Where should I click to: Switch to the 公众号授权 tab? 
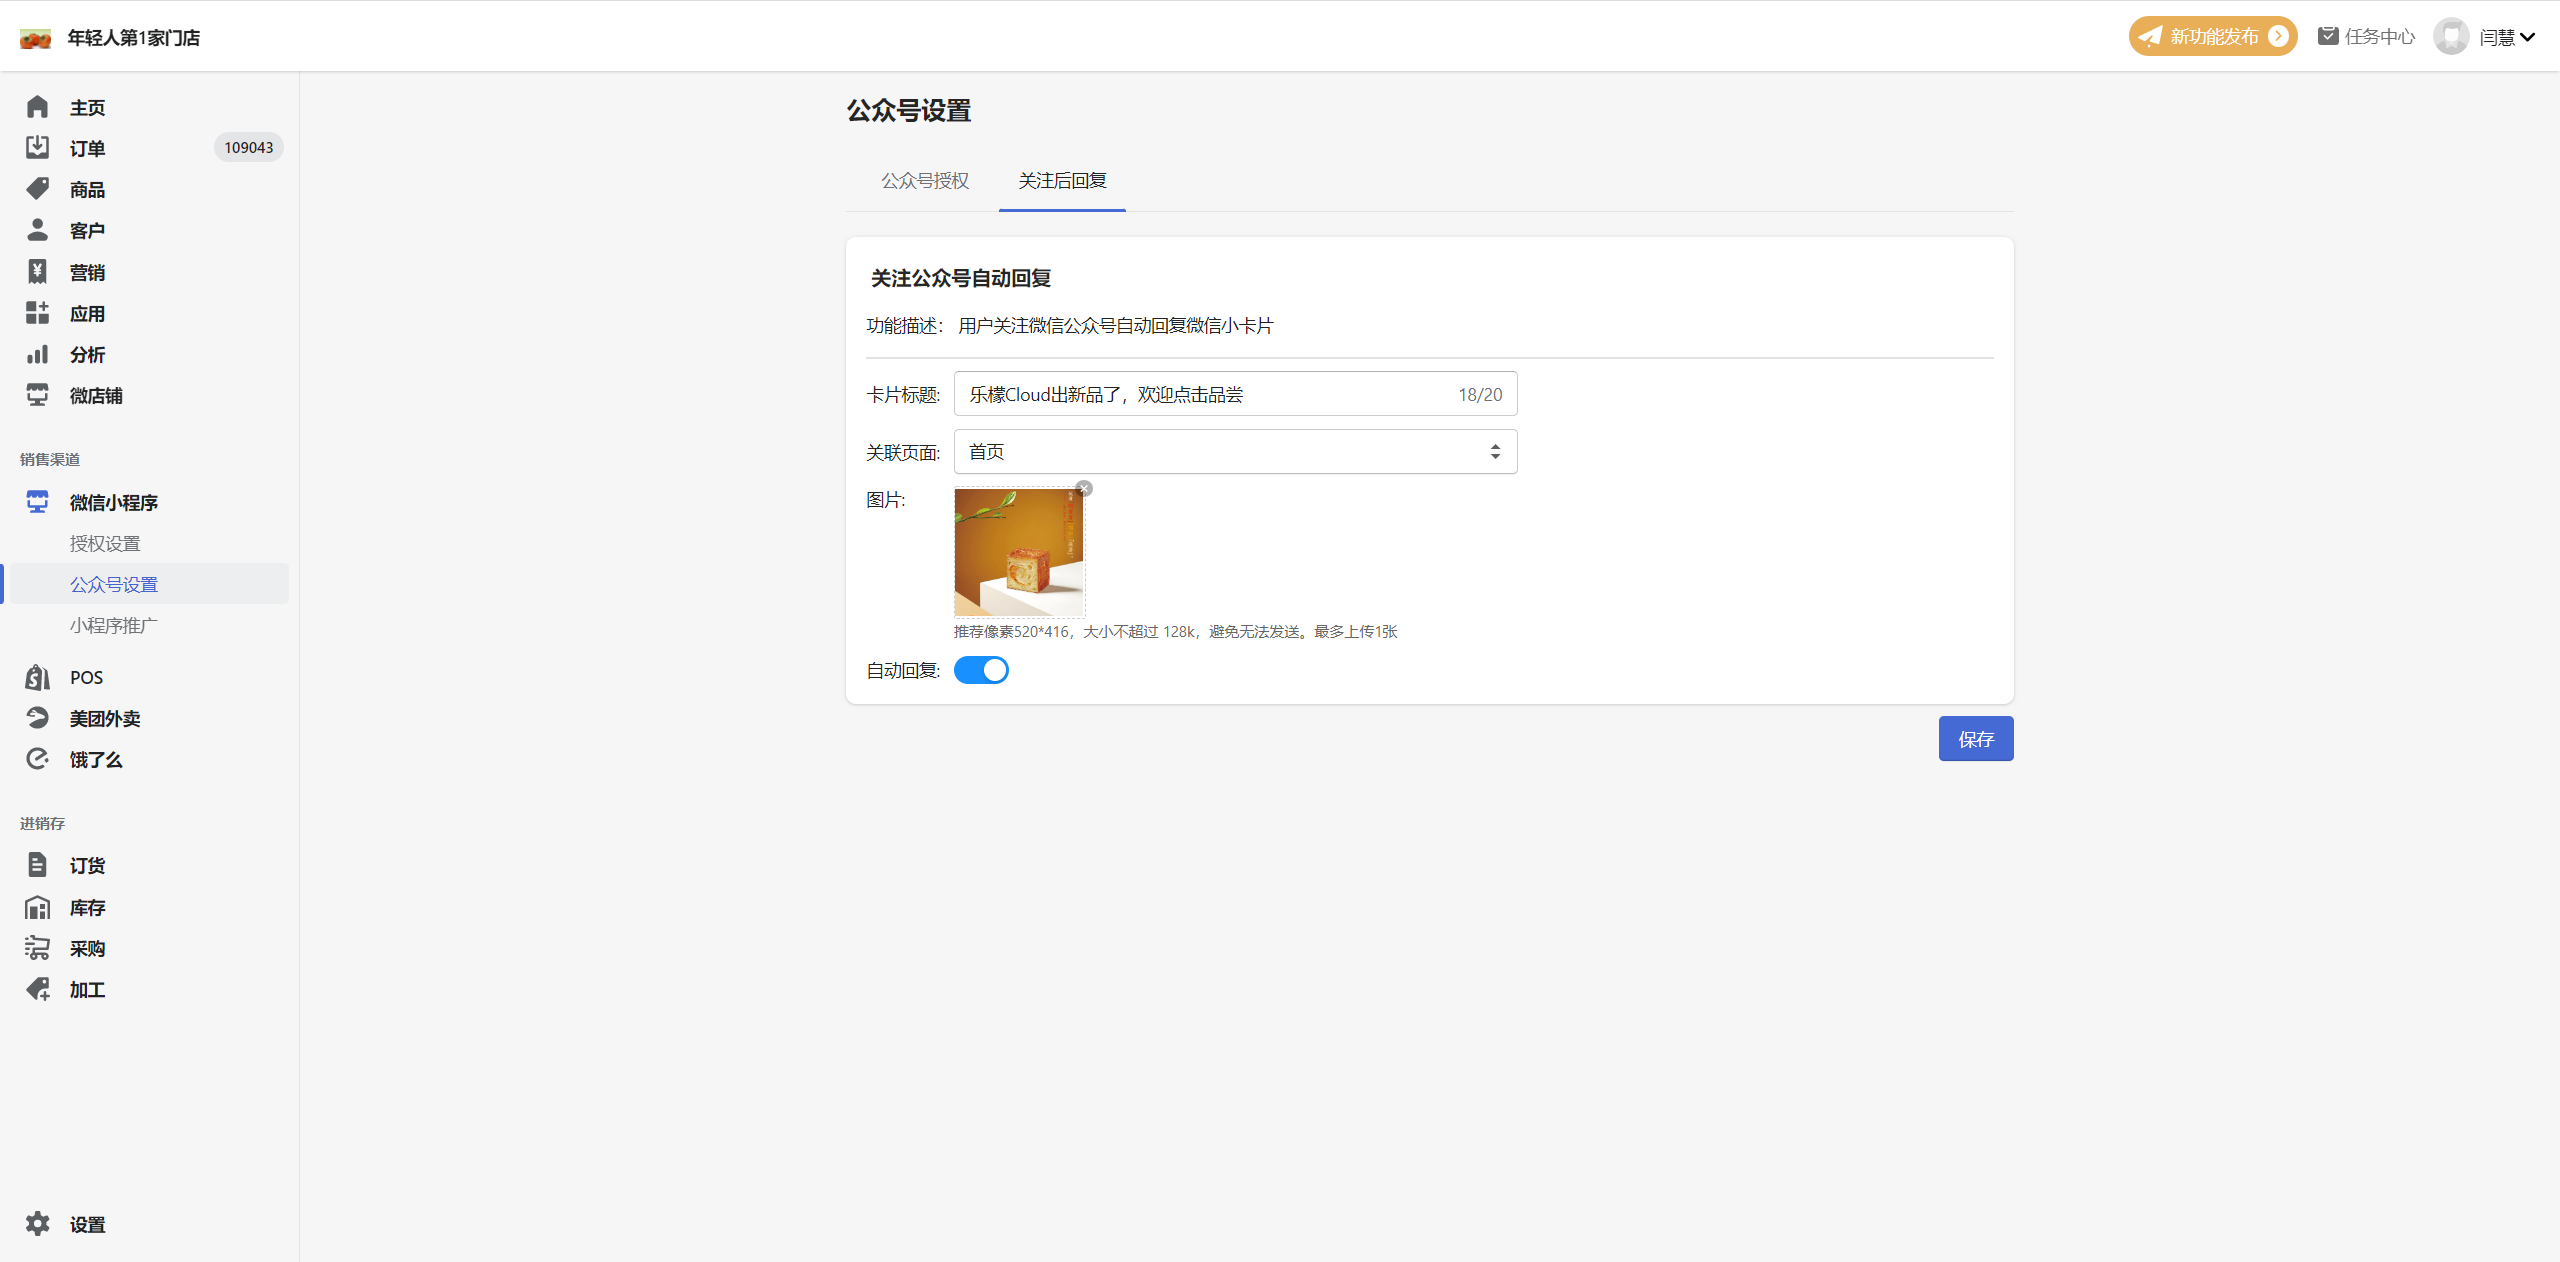(x=925, y=181)
